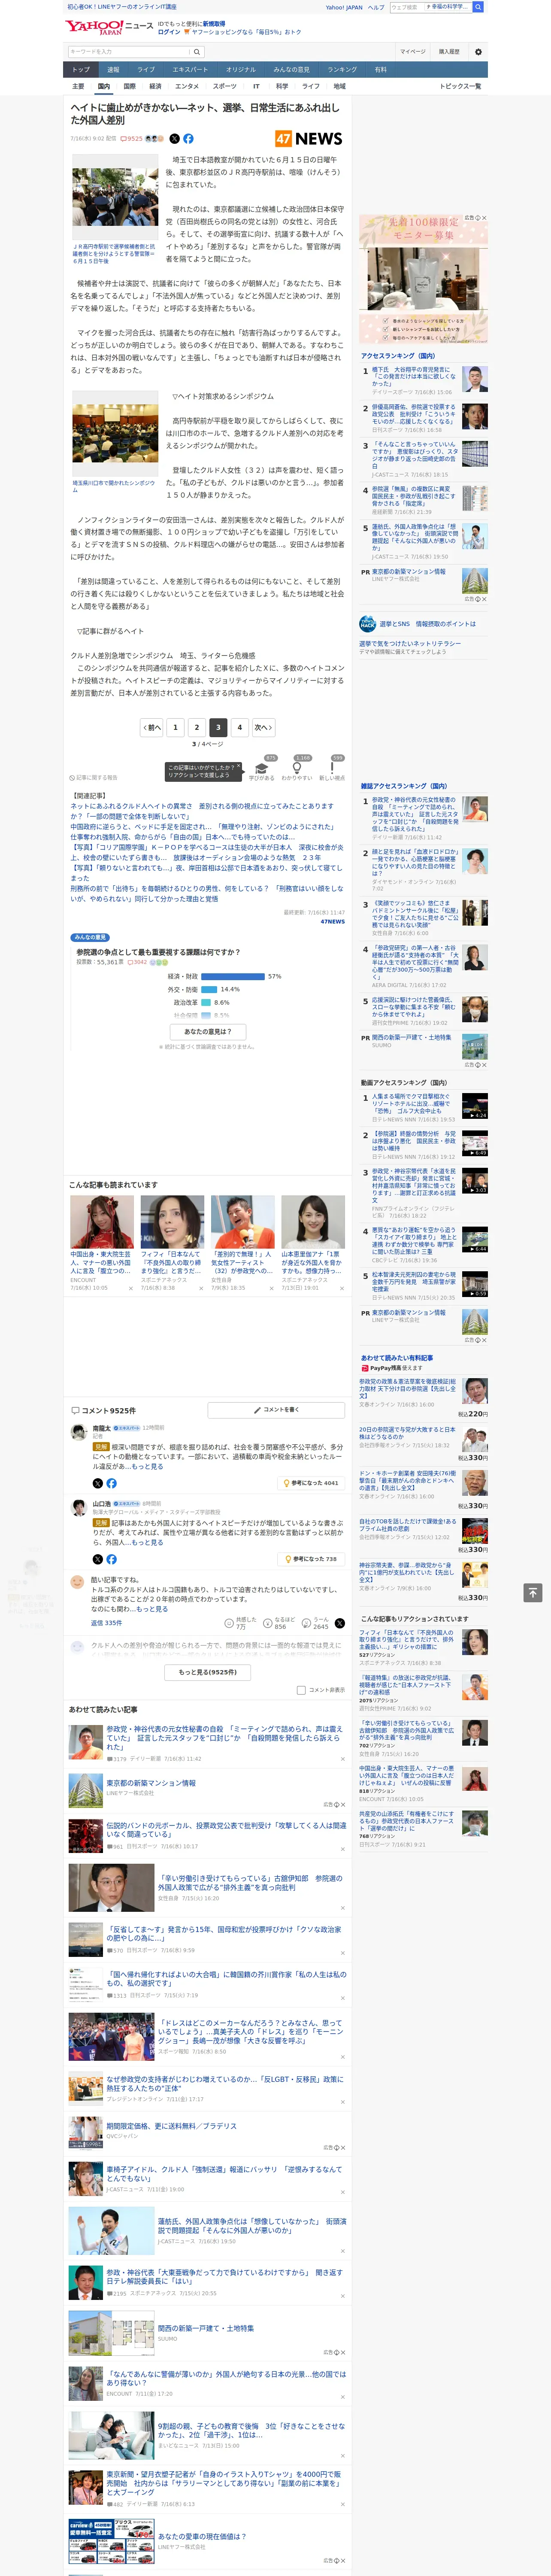Image resolution: width=551 pixels, height=2576 pixels.
Task: Click 山口浩 commenter avatar
Action: (78, 1508)
